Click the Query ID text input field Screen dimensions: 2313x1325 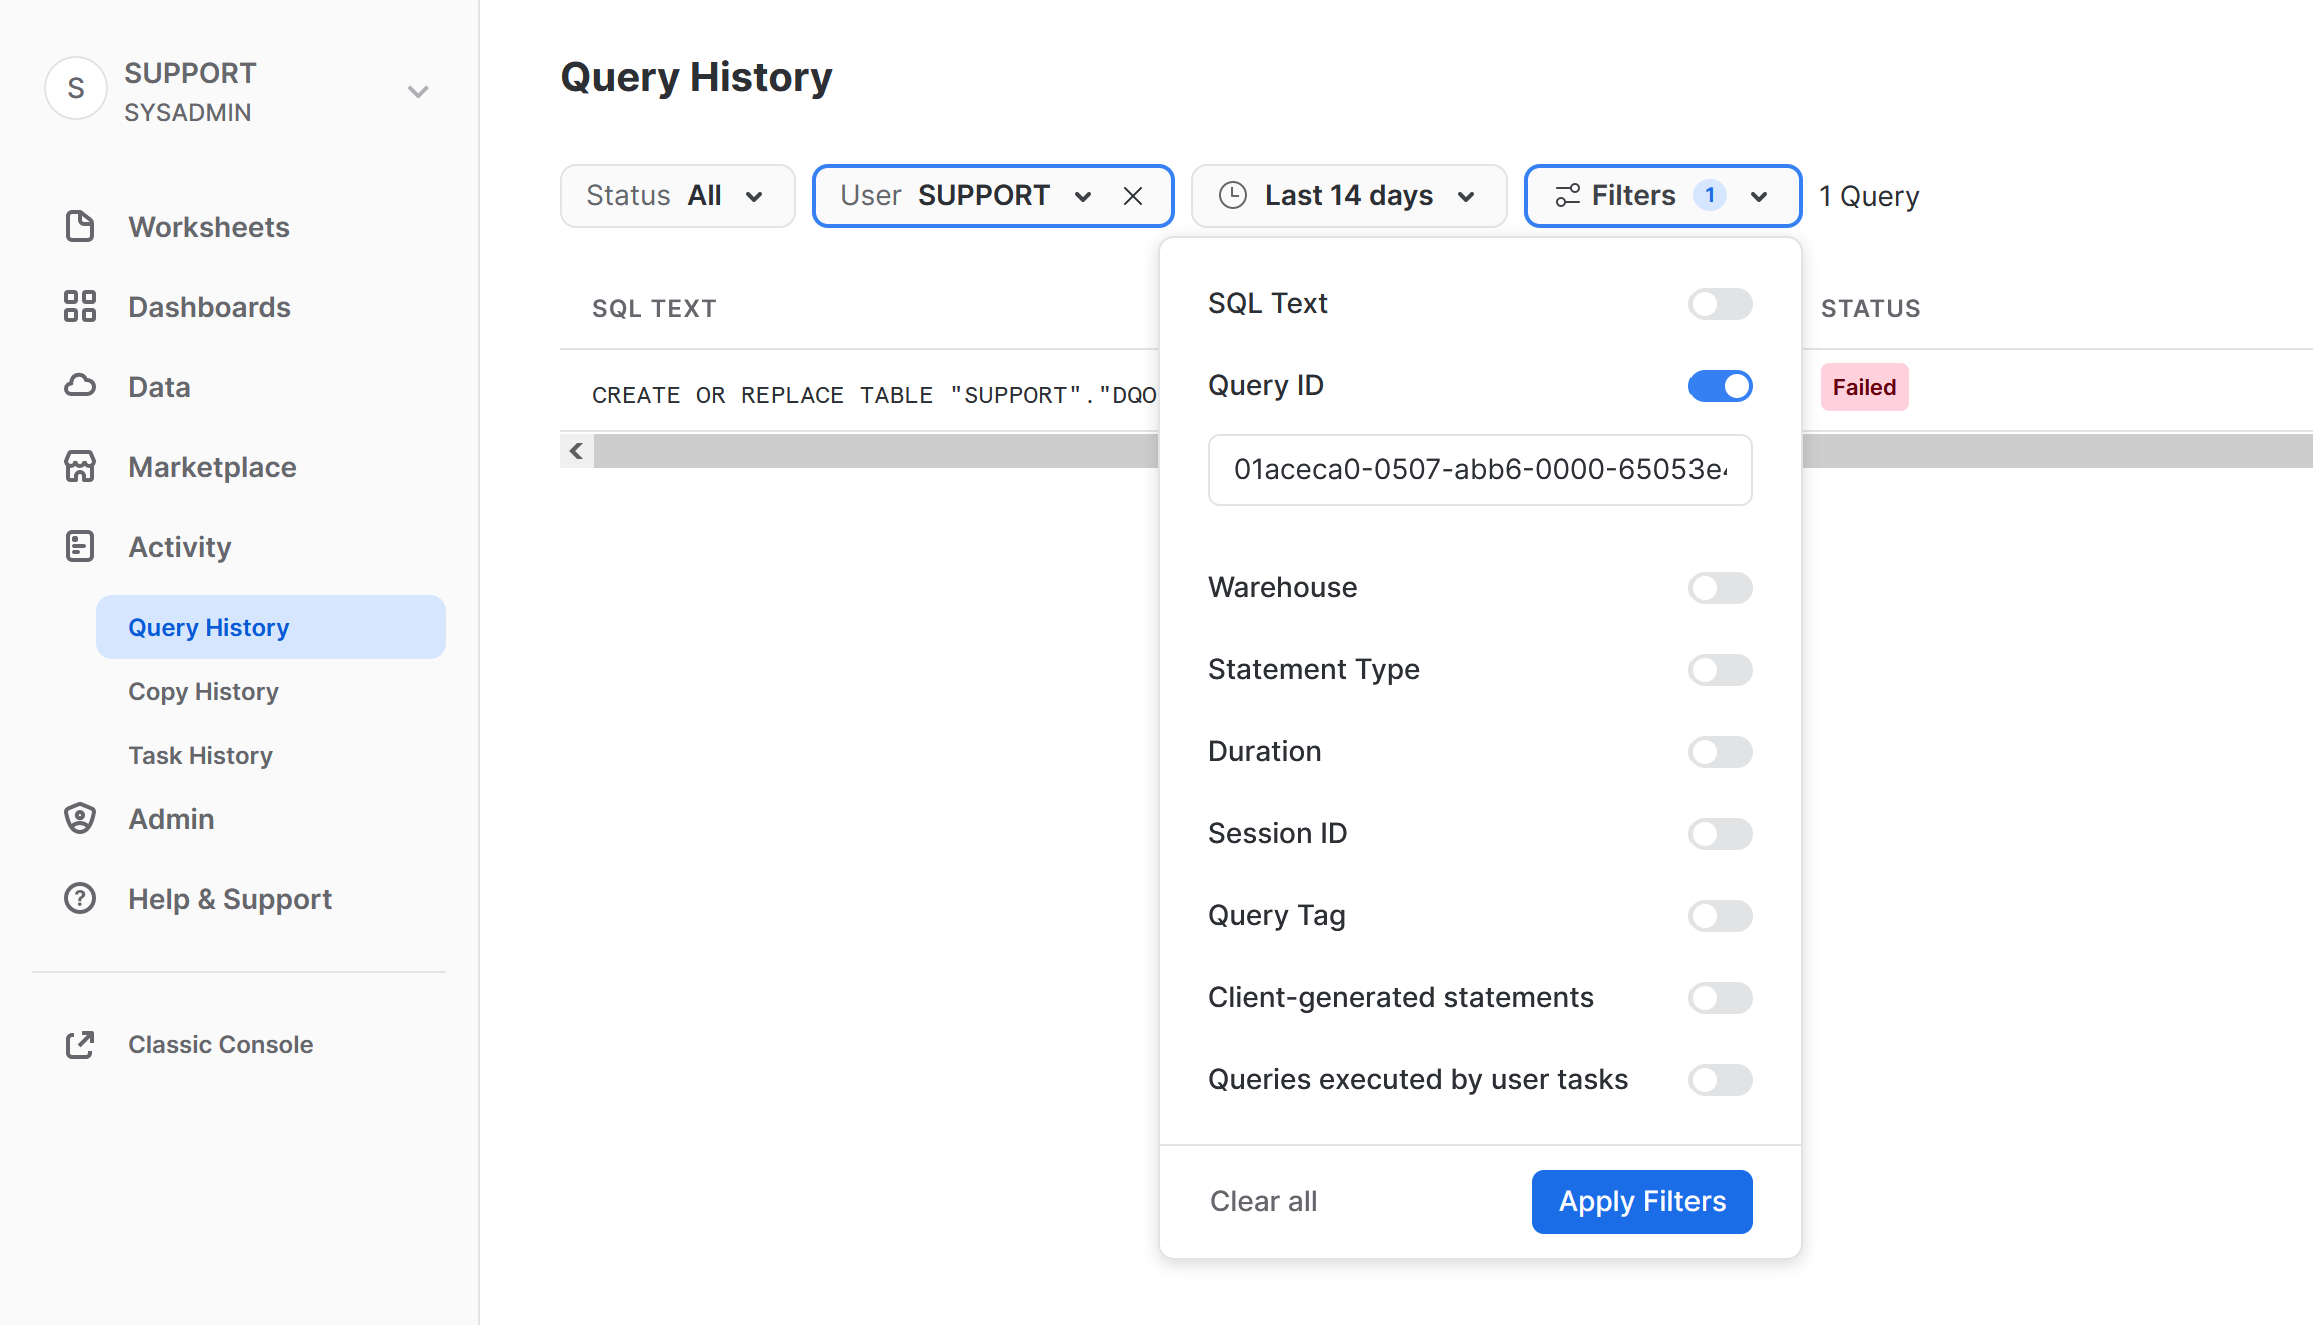point(1479,470)
